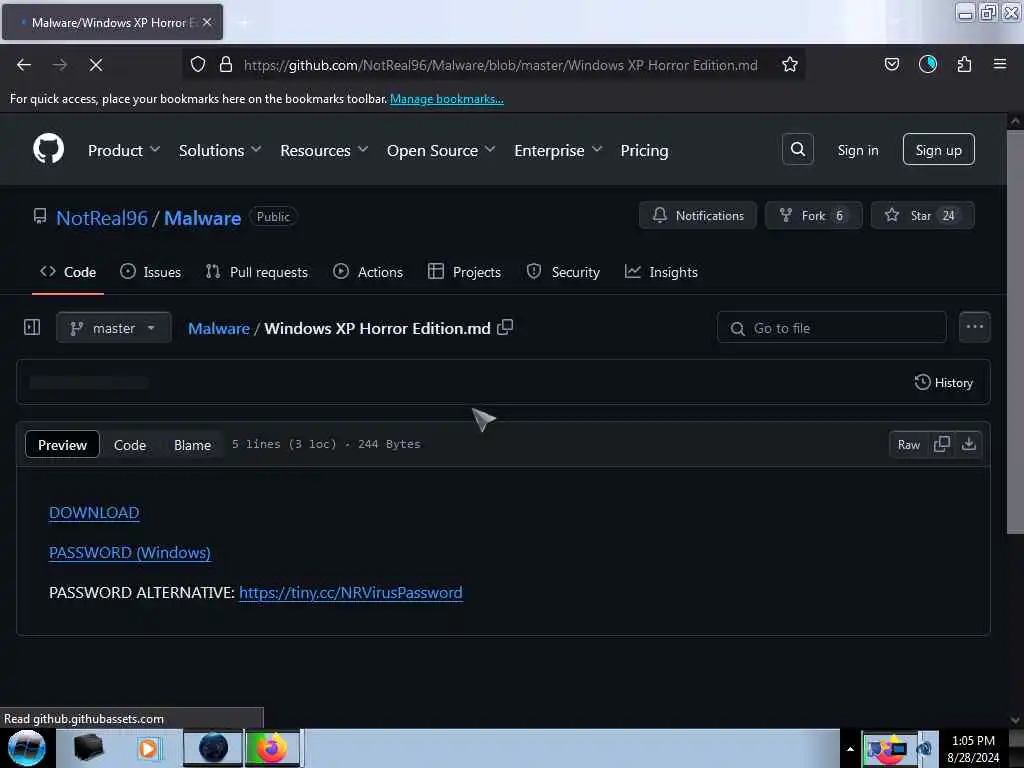Expand the Open Source menu
Viewport: 1024px width, 768px height.
click(x=441, y=150)
